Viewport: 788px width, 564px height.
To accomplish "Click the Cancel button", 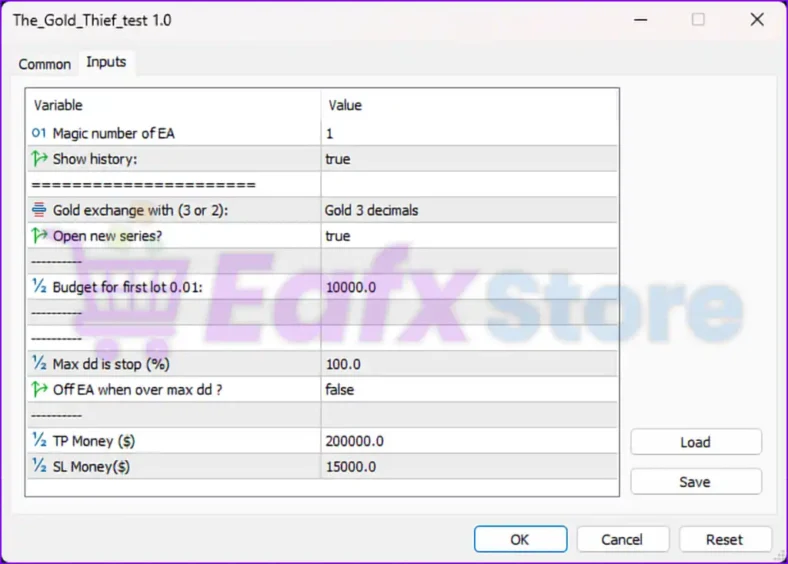I will [622, 539].
